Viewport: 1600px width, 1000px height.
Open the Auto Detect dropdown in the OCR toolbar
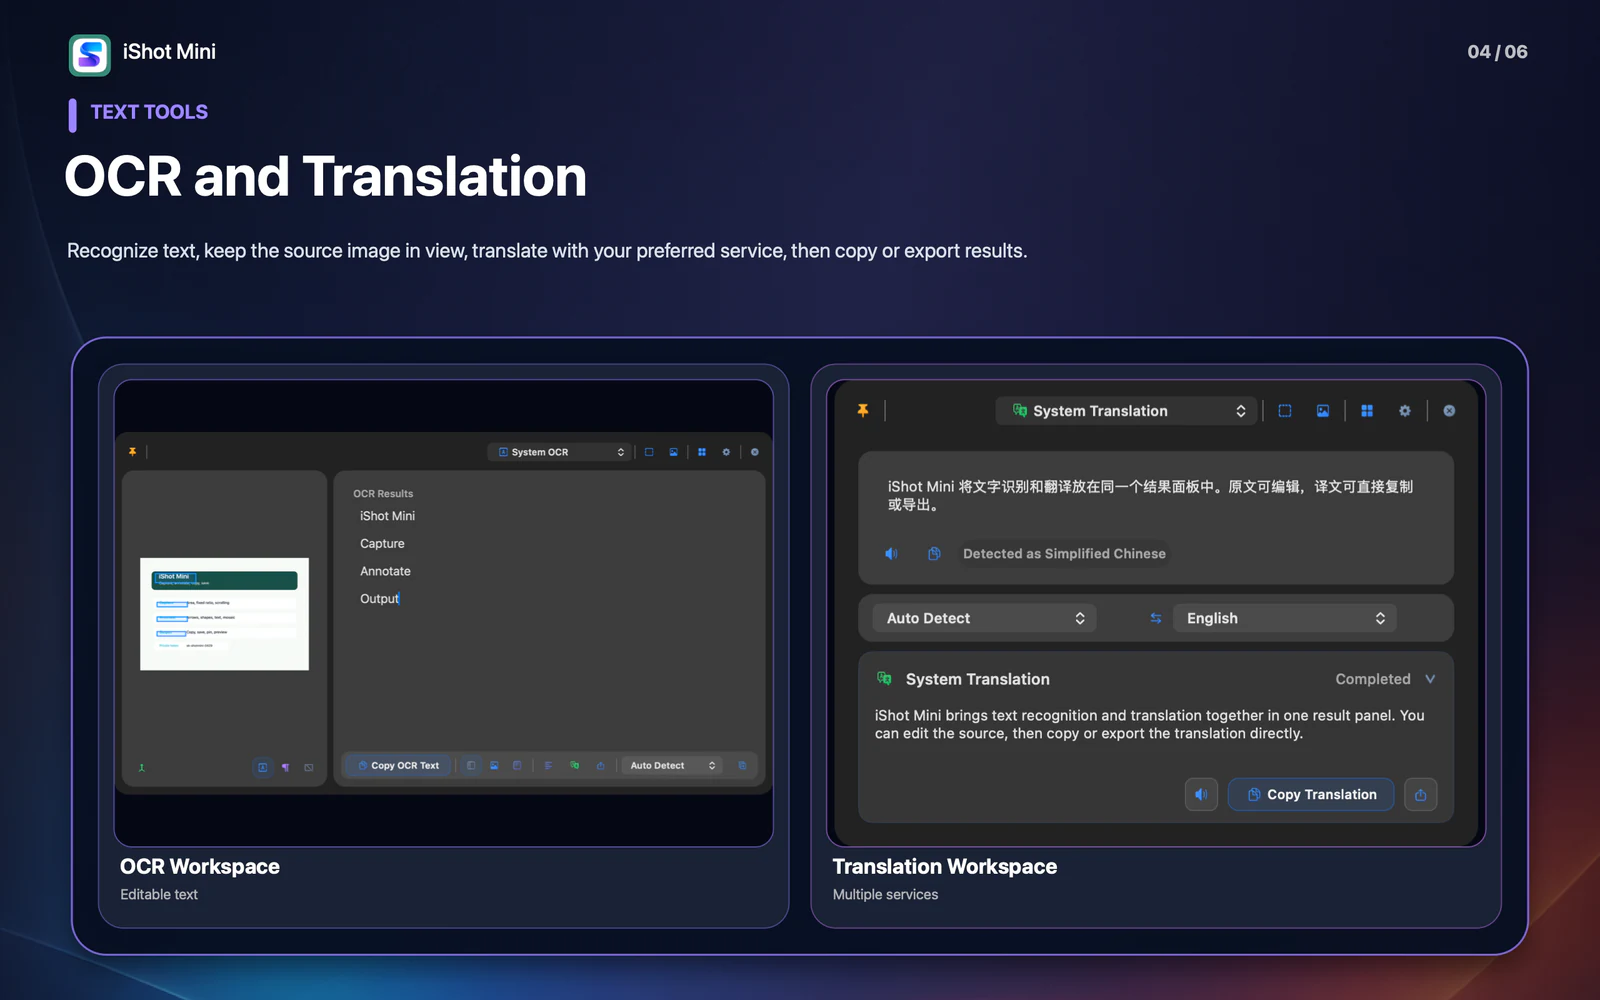point(672,765)
